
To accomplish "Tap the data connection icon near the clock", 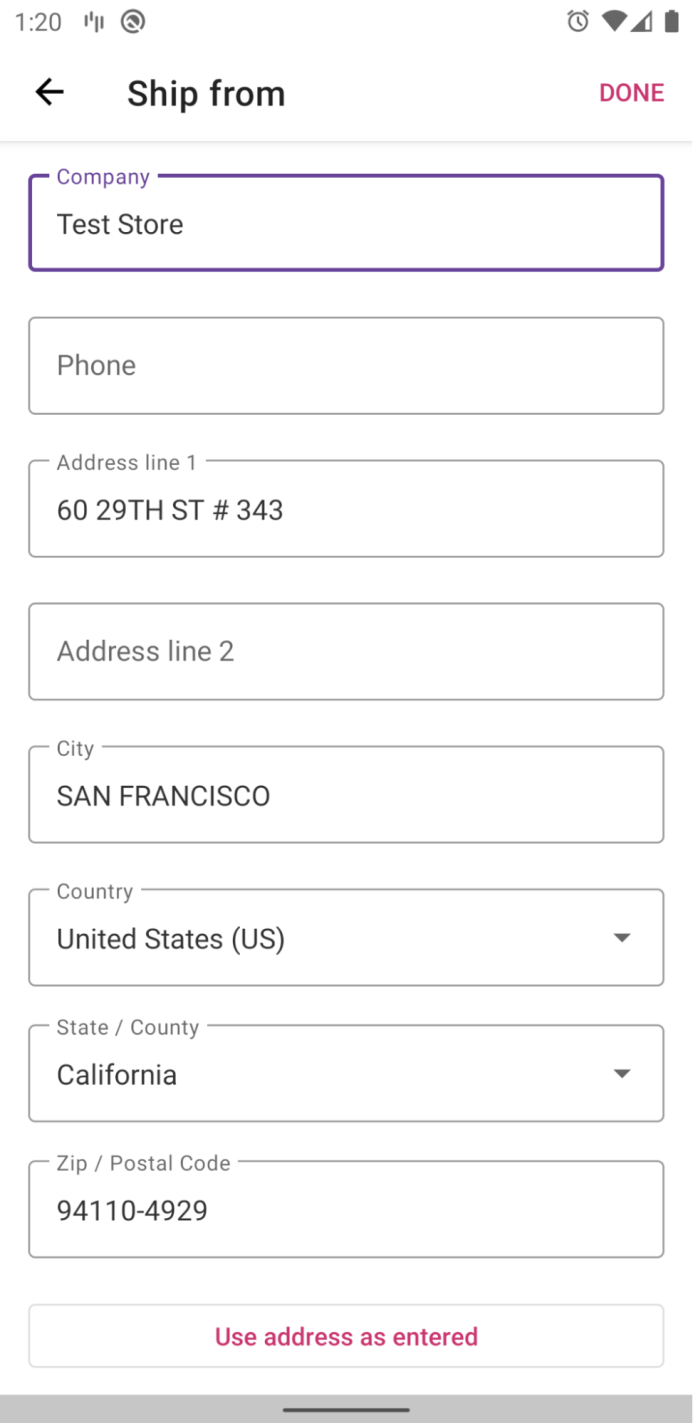I will click(x=93, y=21).
